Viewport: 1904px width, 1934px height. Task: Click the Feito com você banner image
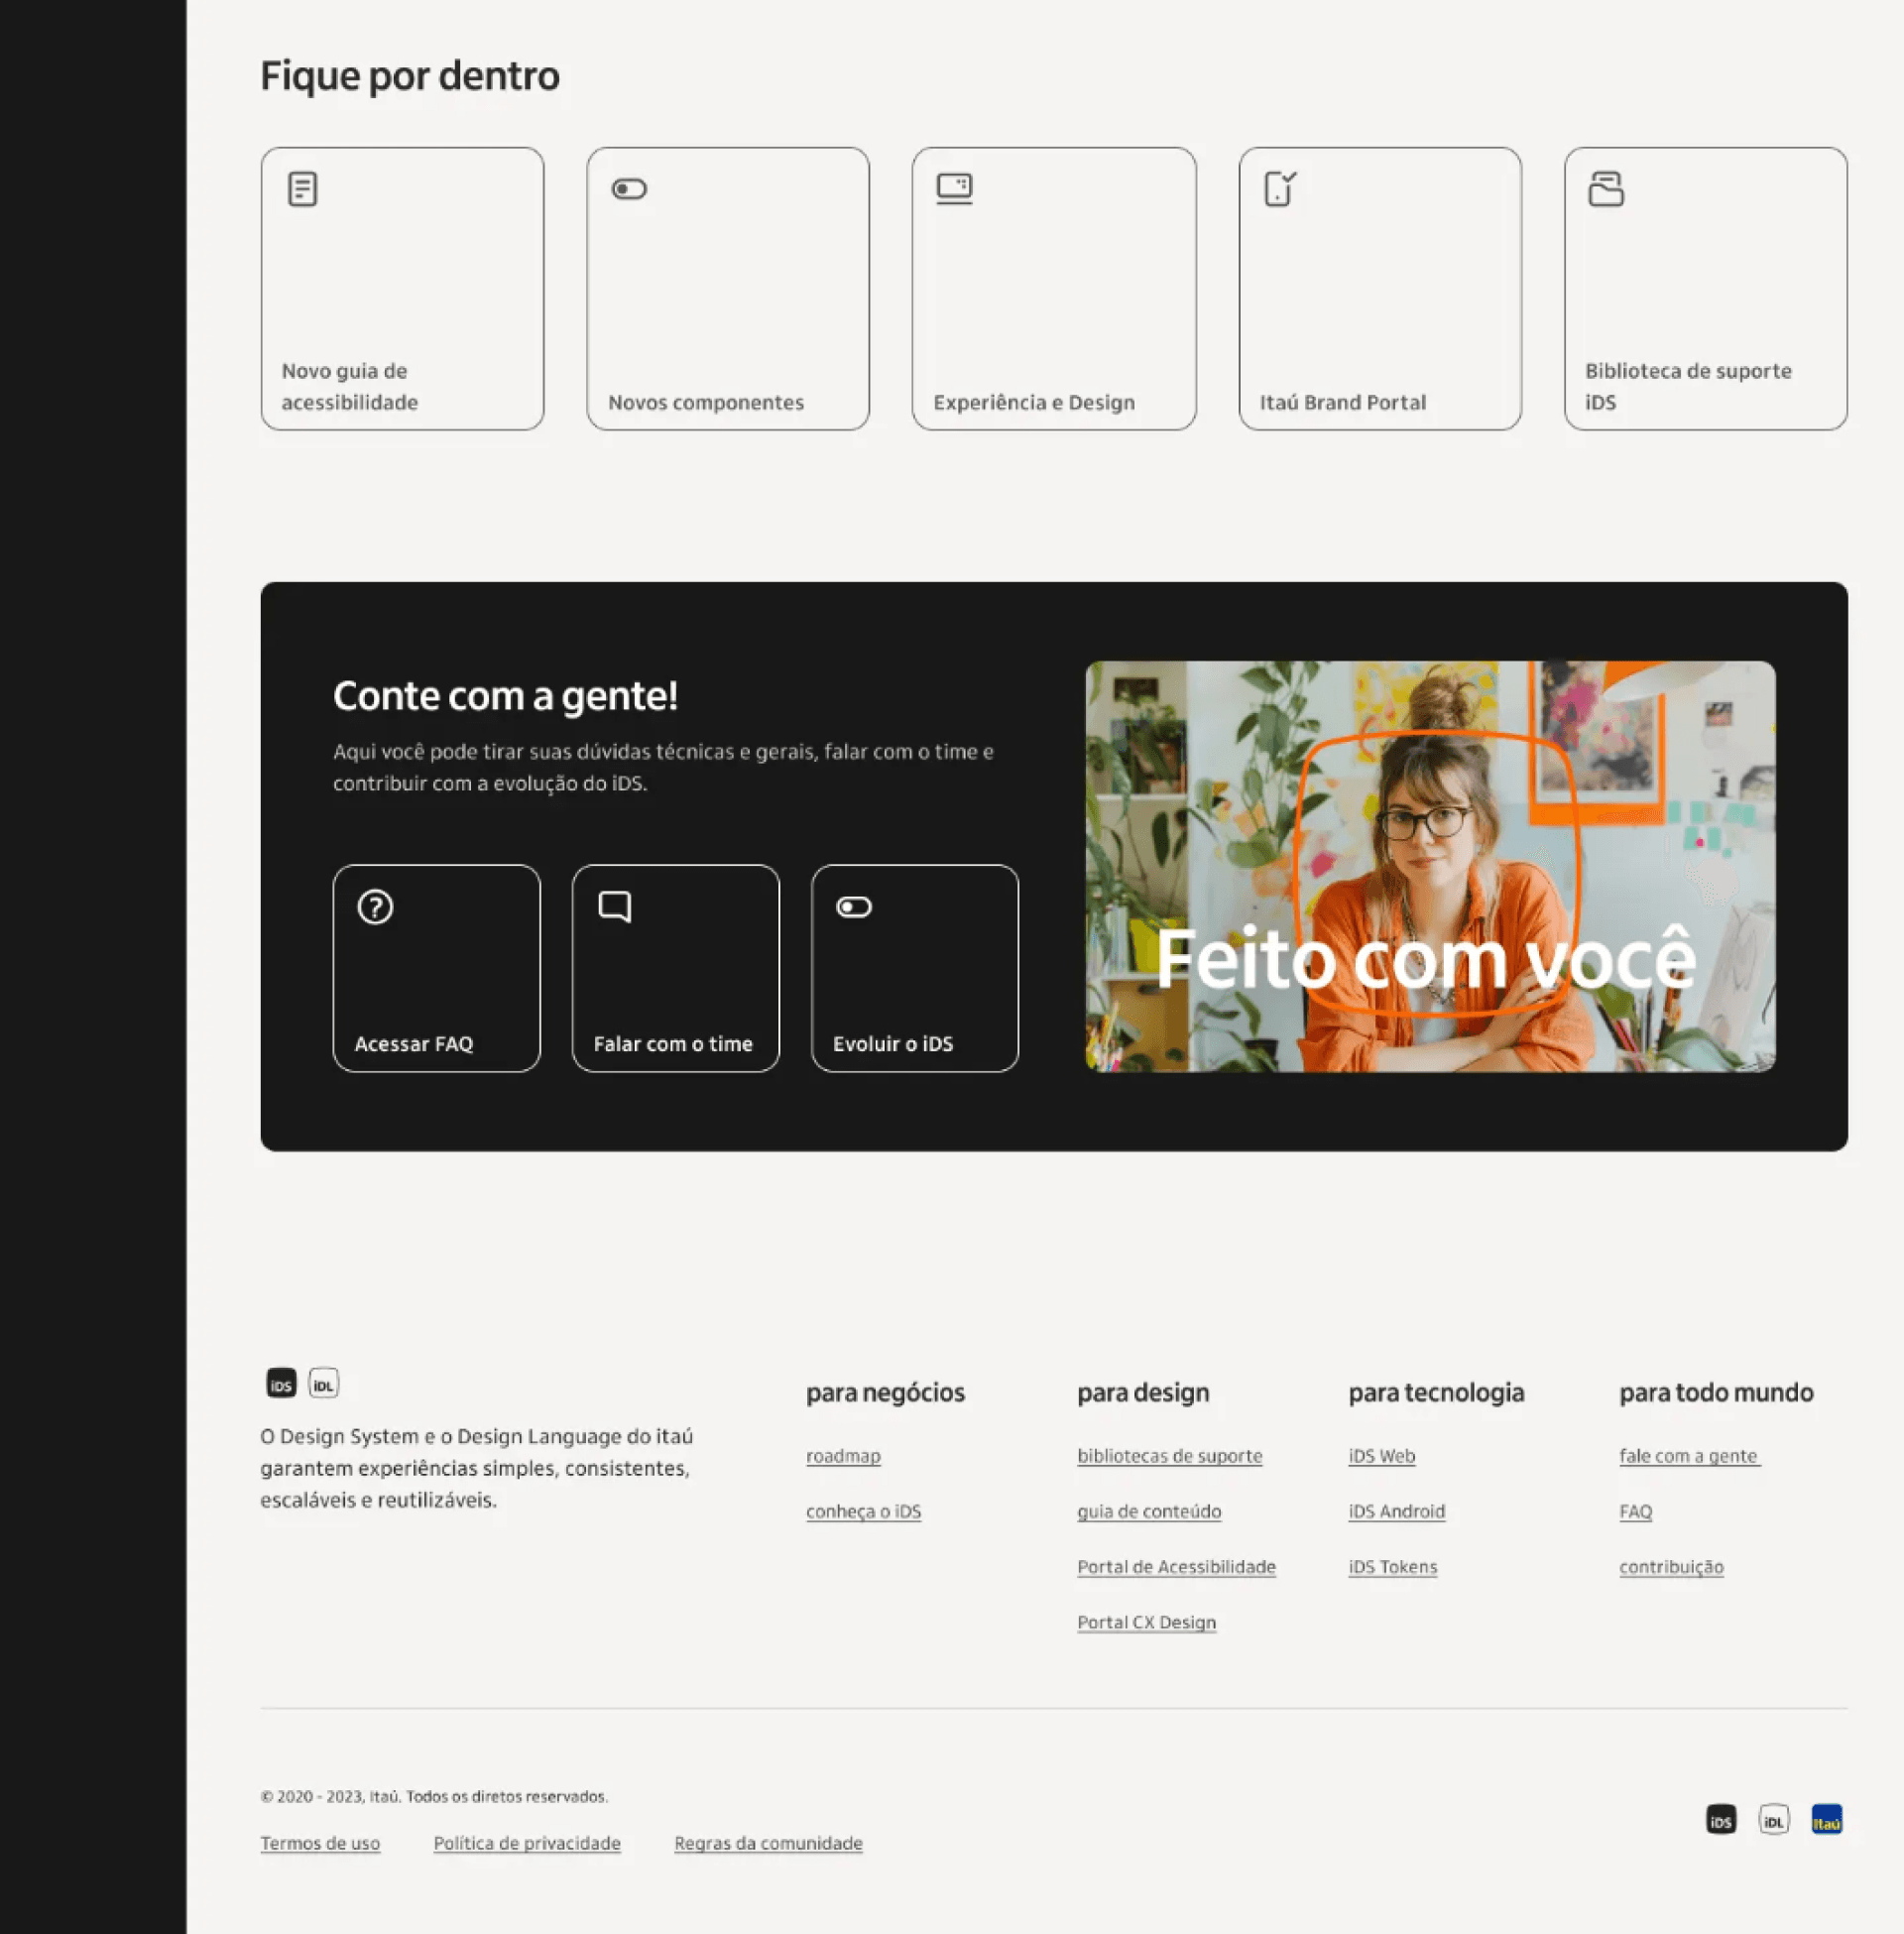(1430, 866)
